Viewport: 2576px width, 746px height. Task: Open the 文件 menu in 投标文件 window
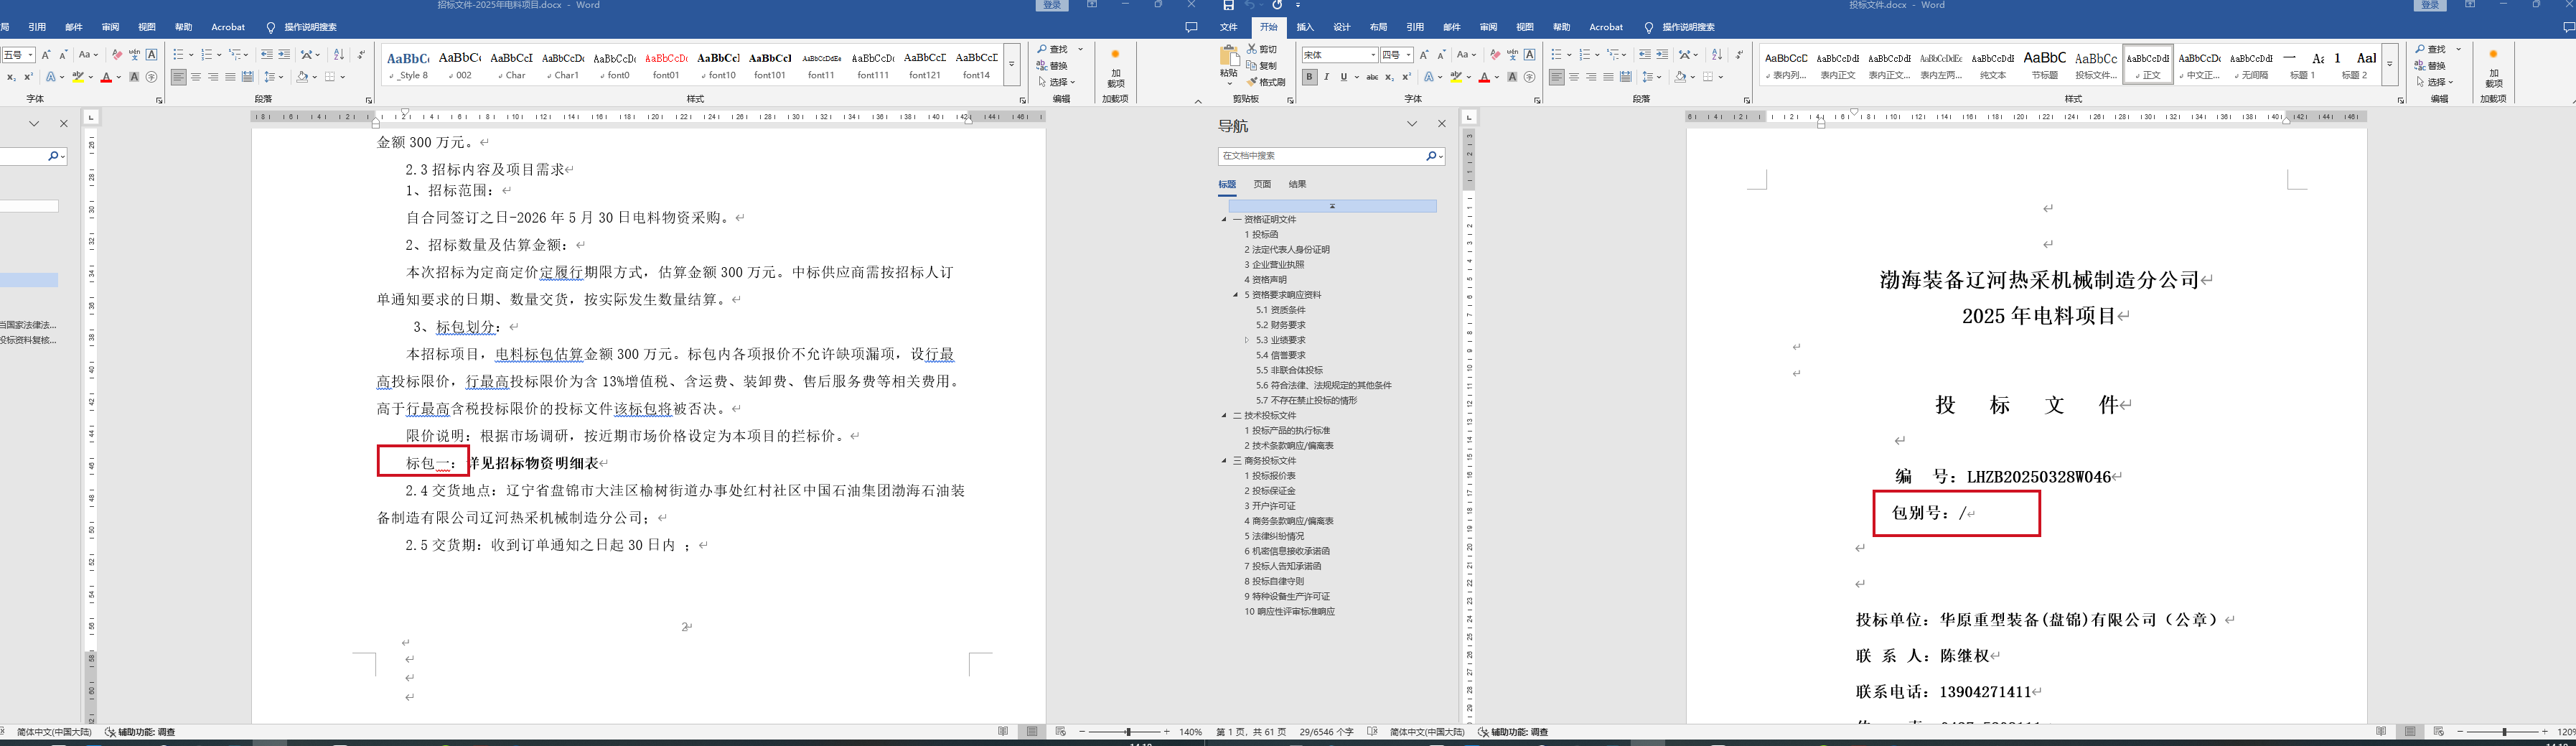1229,27
